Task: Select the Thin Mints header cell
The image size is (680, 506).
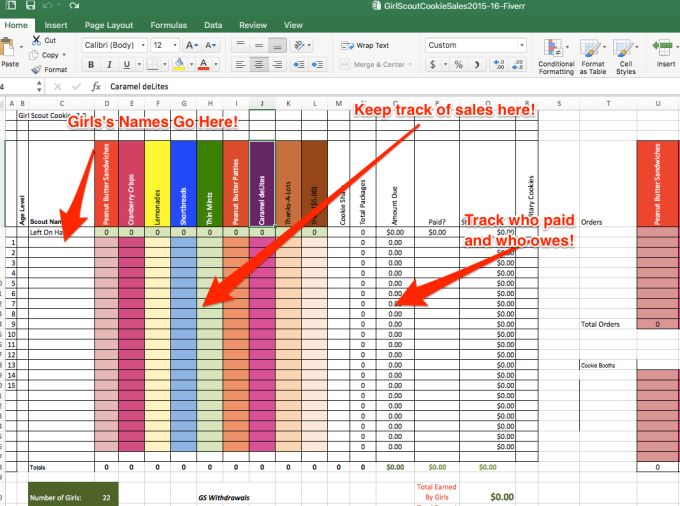Action: click(x=210, y=184)
